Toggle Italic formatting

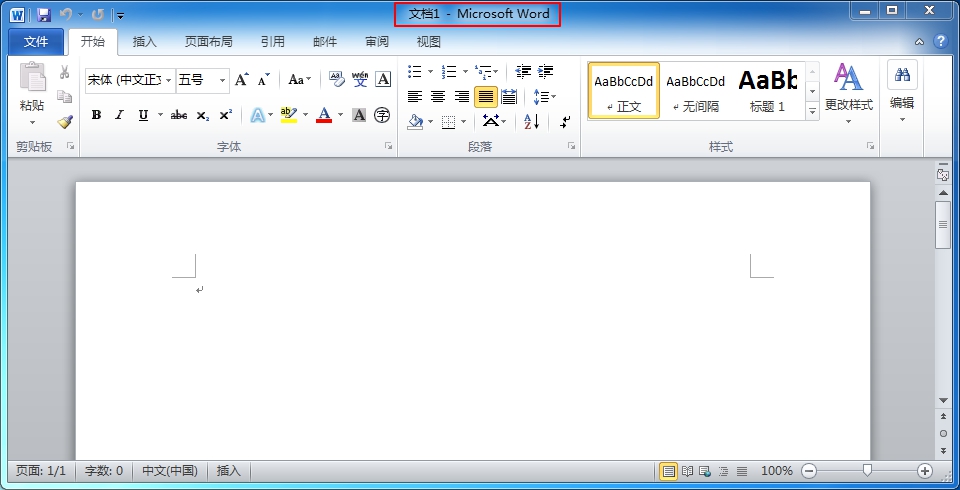tap(120, 115)
